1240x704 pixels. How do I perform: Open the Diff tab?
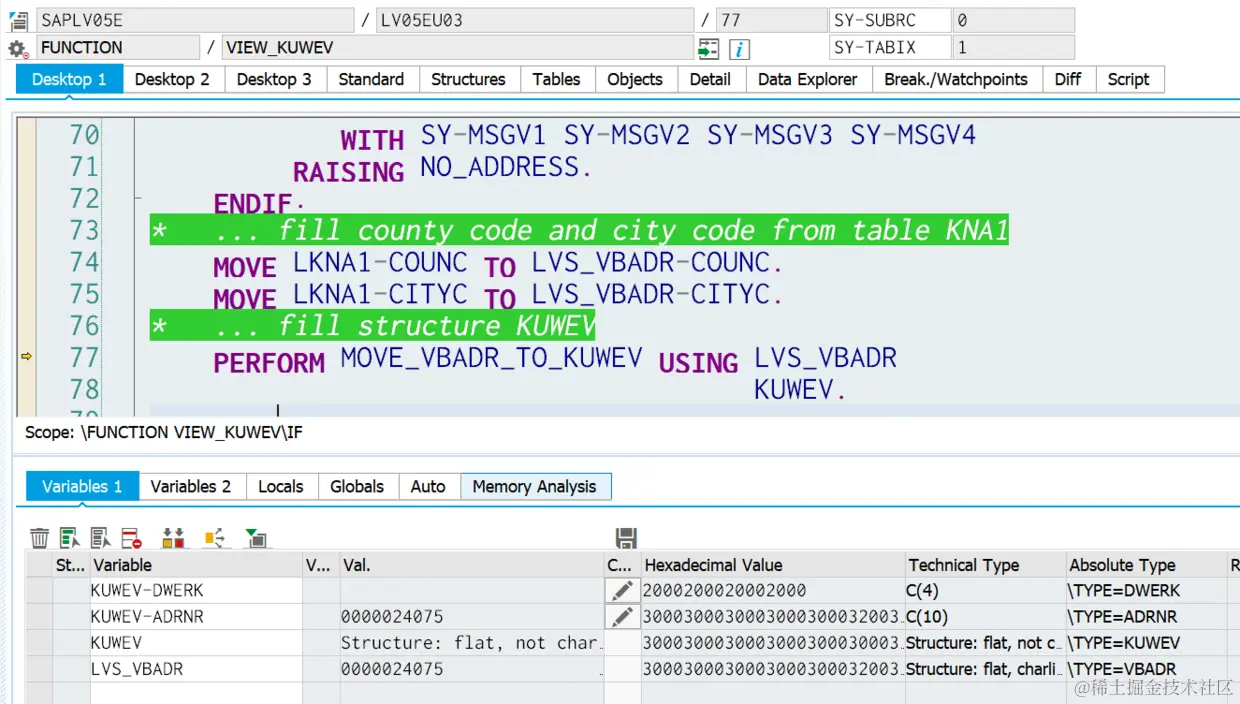[x=1068, y=79]
